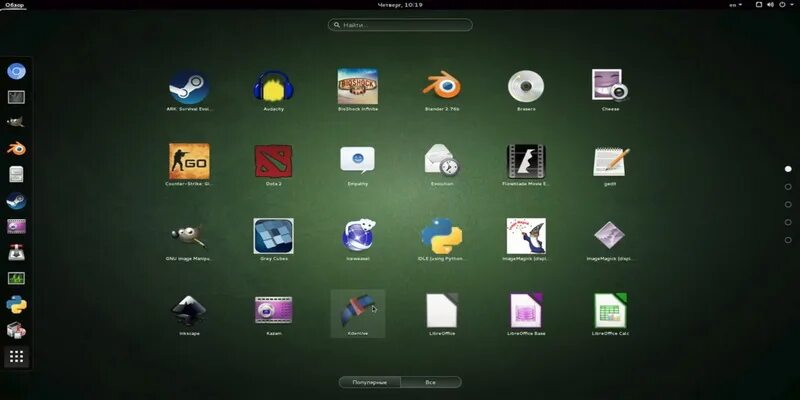Open LibreOffice Base
This screenshot has height=400, width=800.
526,310
